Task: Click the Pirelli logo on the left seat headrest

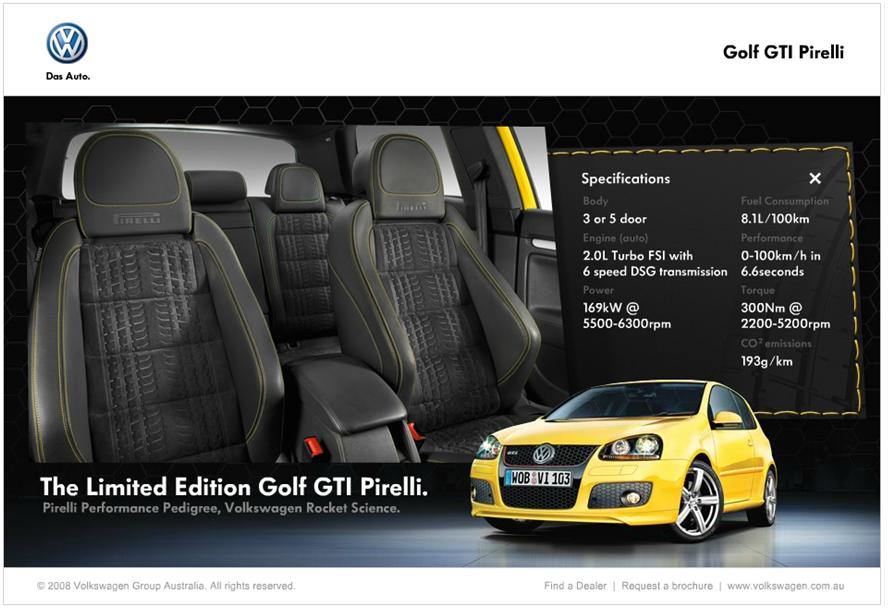Action: click(x=137, y=217)
